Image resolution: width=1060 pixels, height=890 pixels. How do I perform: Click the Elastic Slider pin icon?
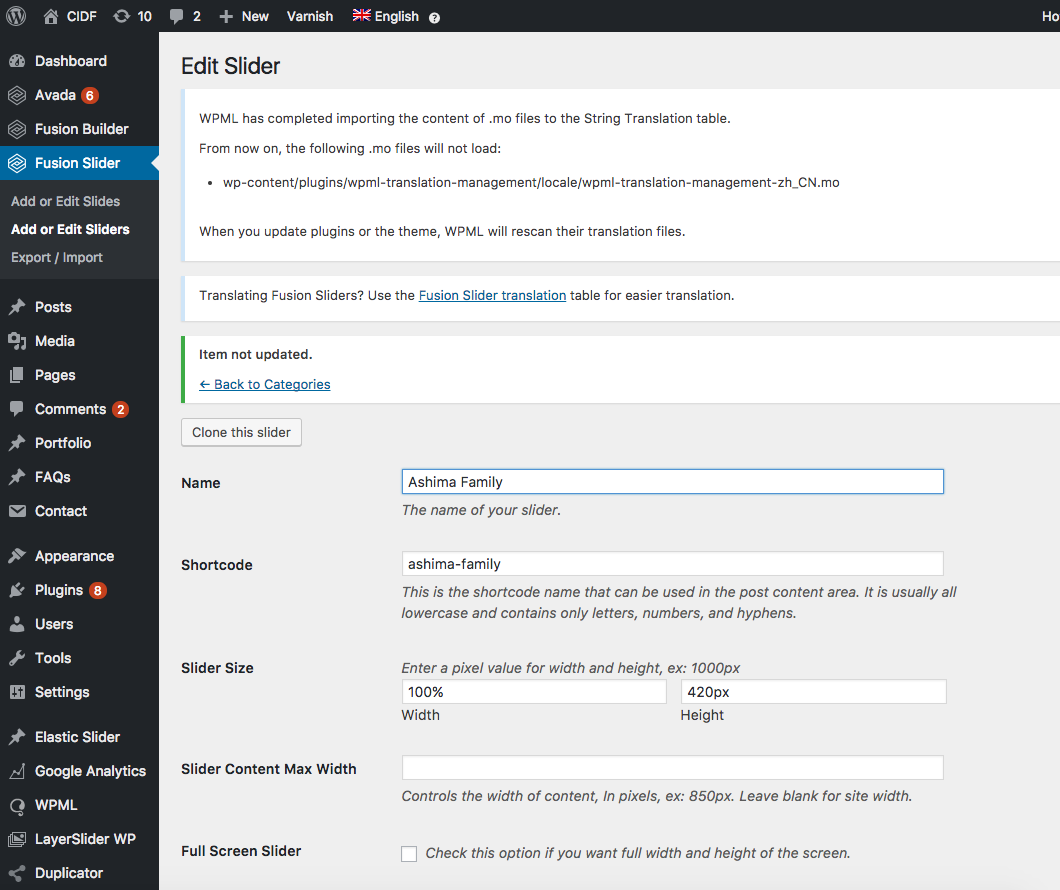(17, 737)
